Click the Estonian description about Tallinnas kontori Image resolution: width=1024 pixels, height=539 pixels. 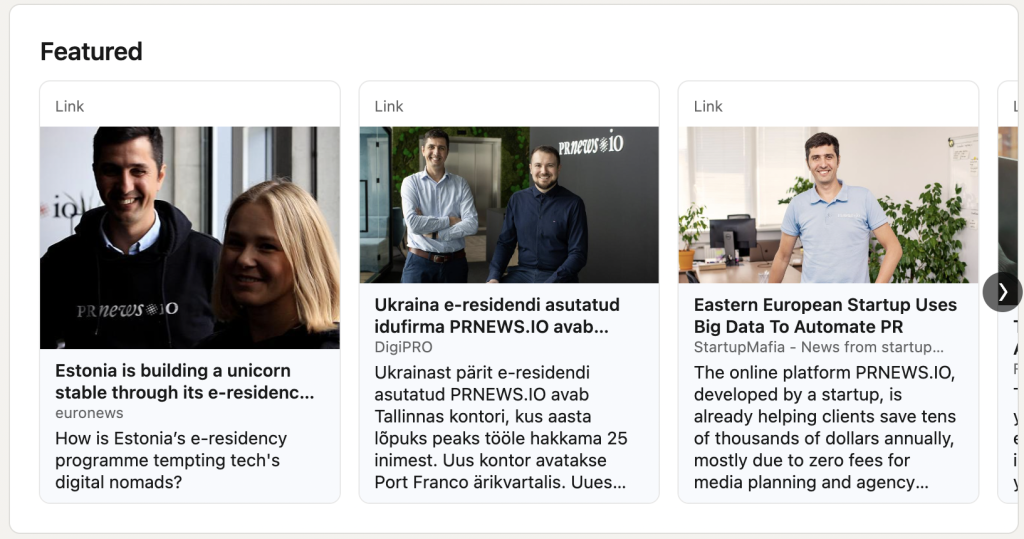point(501,427)
